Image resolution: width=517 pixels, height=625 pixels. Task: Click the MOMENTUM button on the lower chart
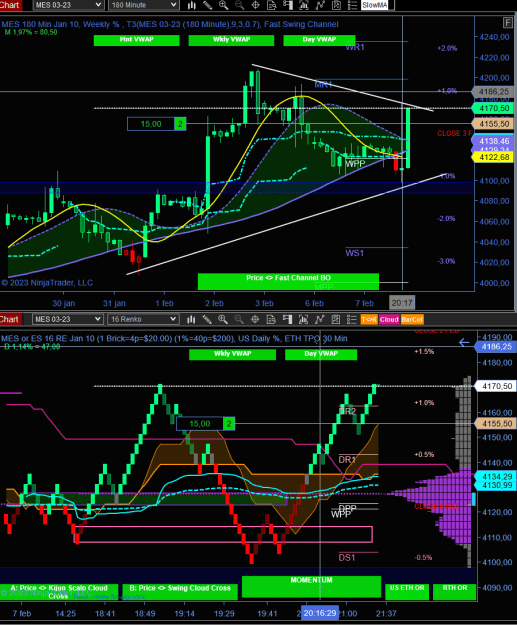[x=311, y=587]
